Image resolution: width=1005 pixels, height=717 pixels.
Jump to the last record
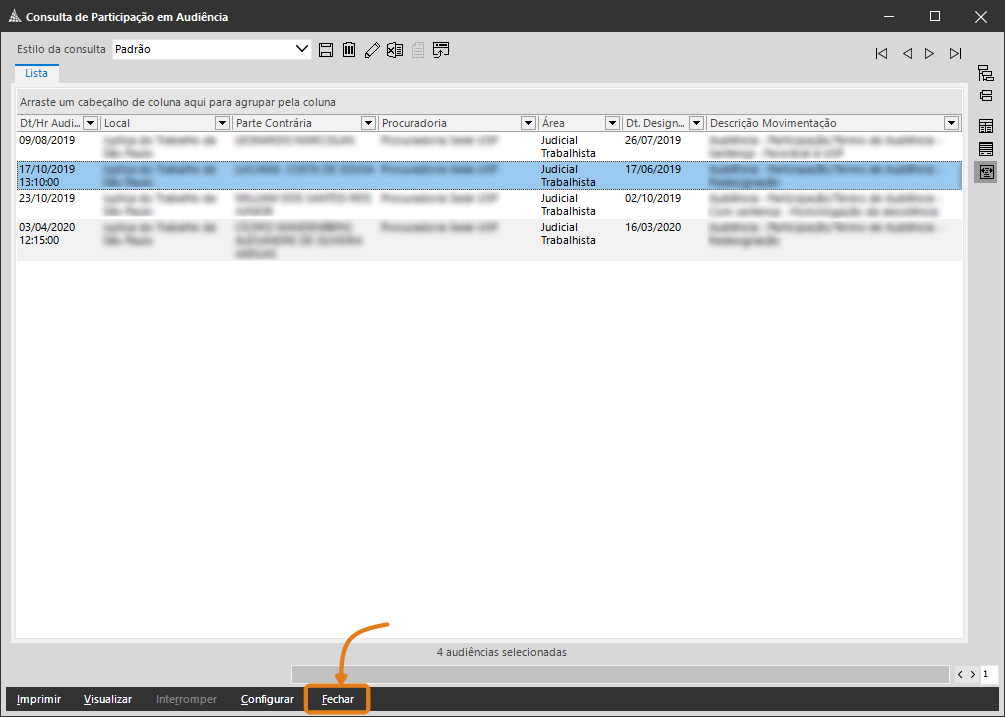click(x=955, y=54)
